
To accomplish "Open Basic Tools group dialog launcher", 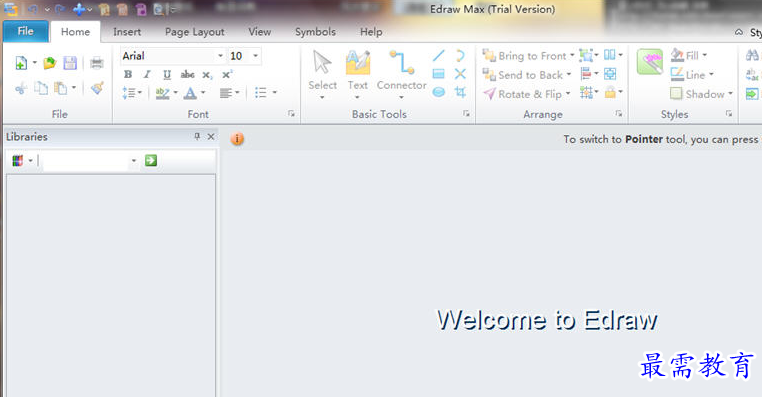I will (x=466, y=113).
